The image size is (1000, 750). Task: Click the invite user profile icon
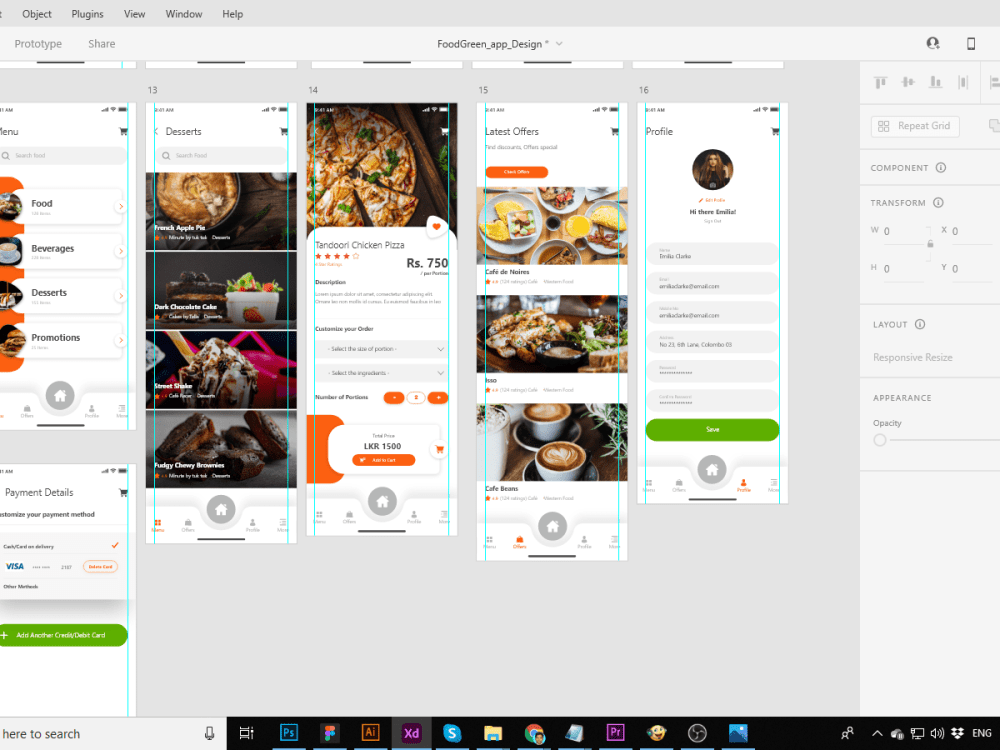tap(933, 43)
